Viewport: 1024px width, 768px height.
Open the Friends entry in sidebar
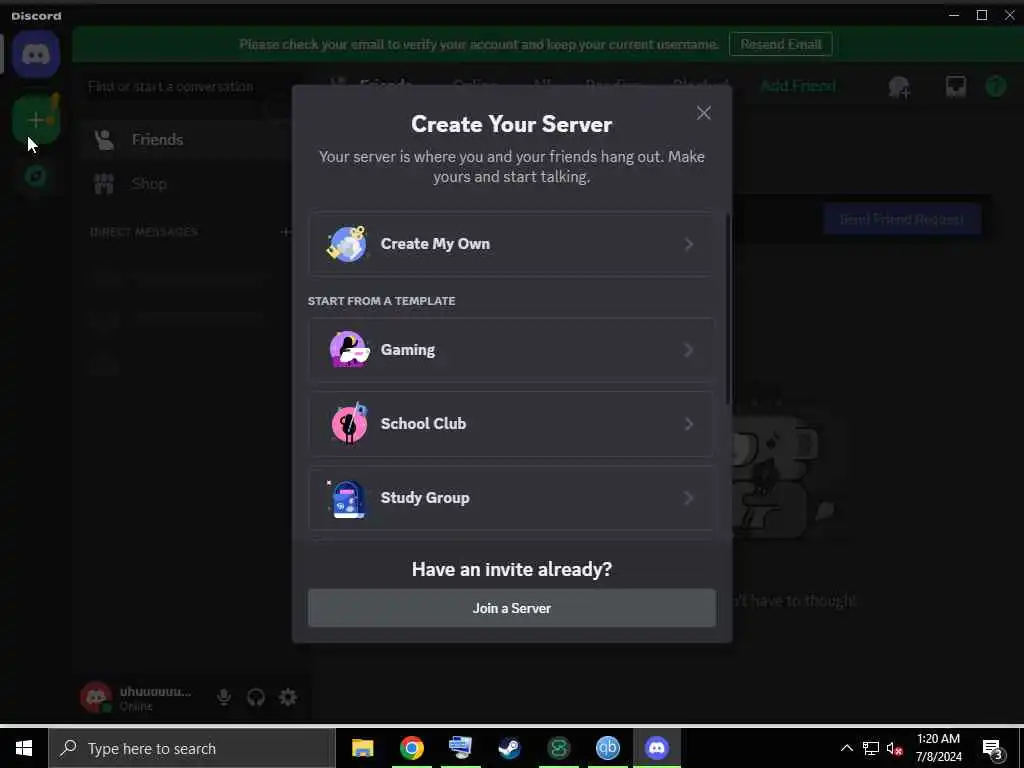pyautogui.click(x=185, y=140)
